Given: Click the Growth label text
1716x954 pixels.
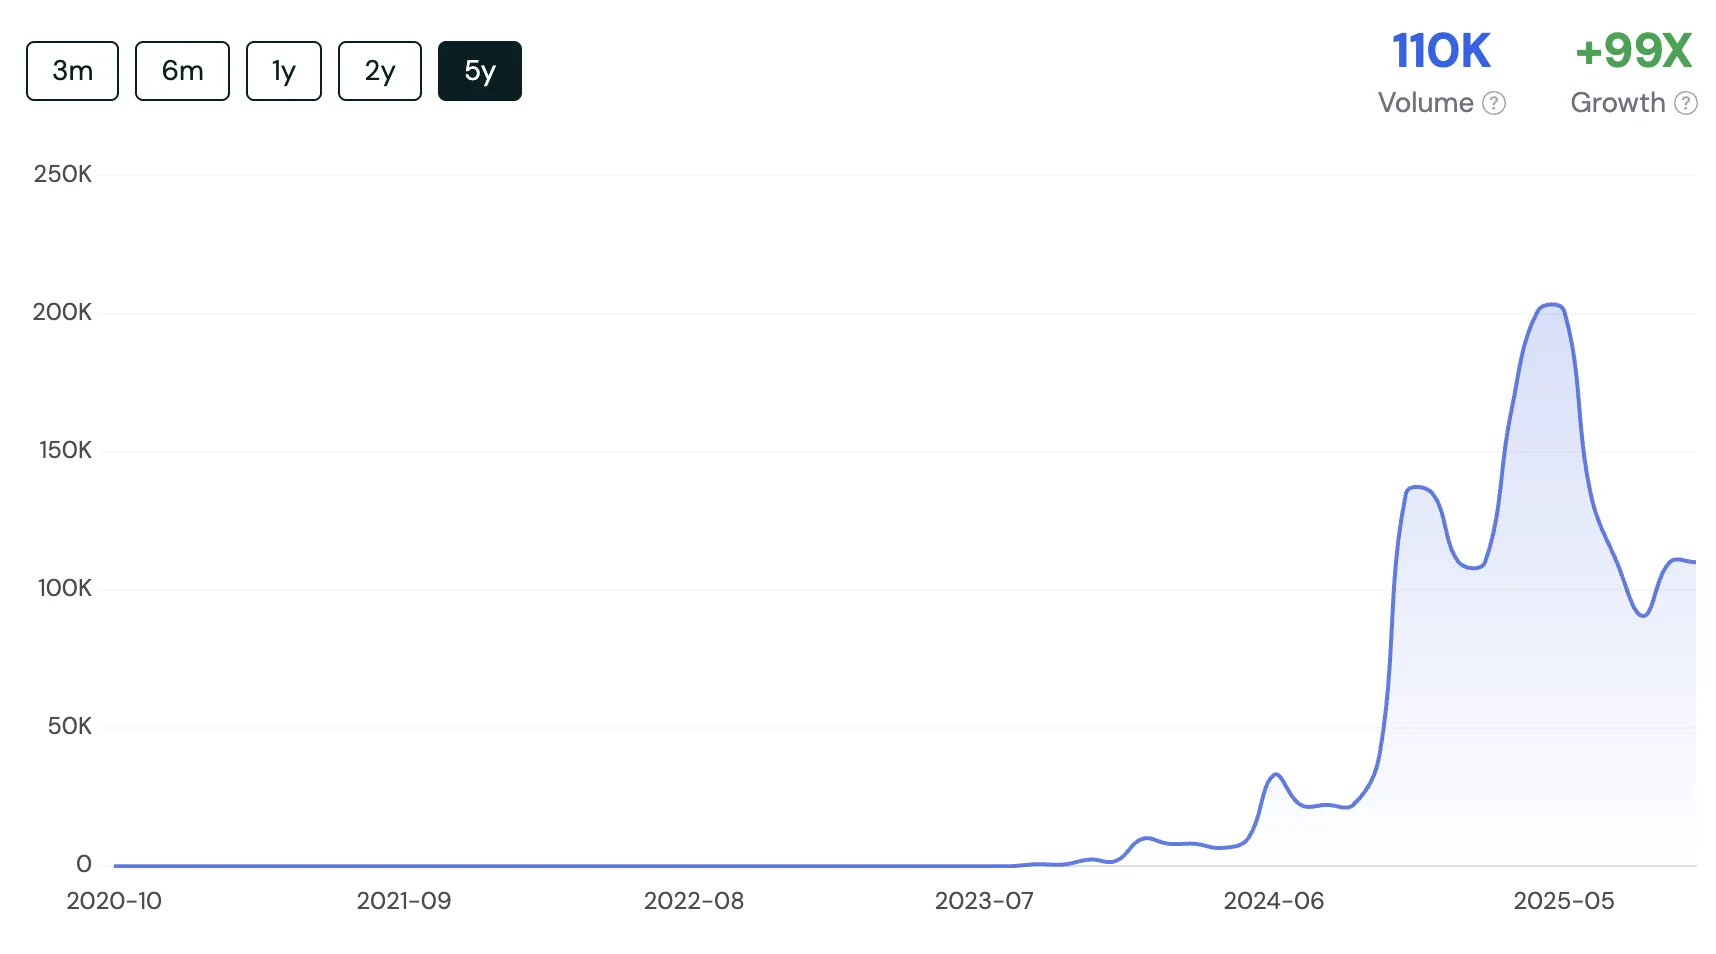Looking at the screenshot, I should [1617, 103].
